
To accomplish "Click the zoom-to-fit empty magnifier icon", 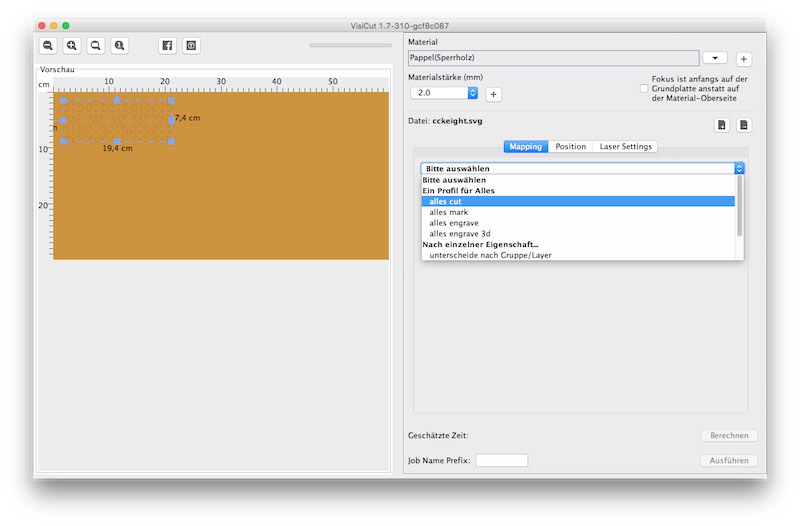I will [x=95, y=45].
